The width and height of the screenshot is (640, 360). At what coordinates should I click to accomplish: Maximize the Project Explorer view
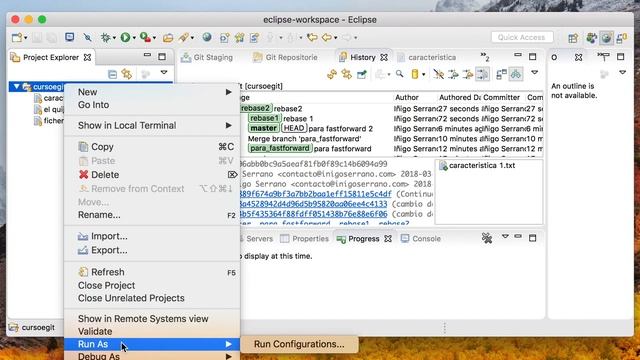[162, 56]
